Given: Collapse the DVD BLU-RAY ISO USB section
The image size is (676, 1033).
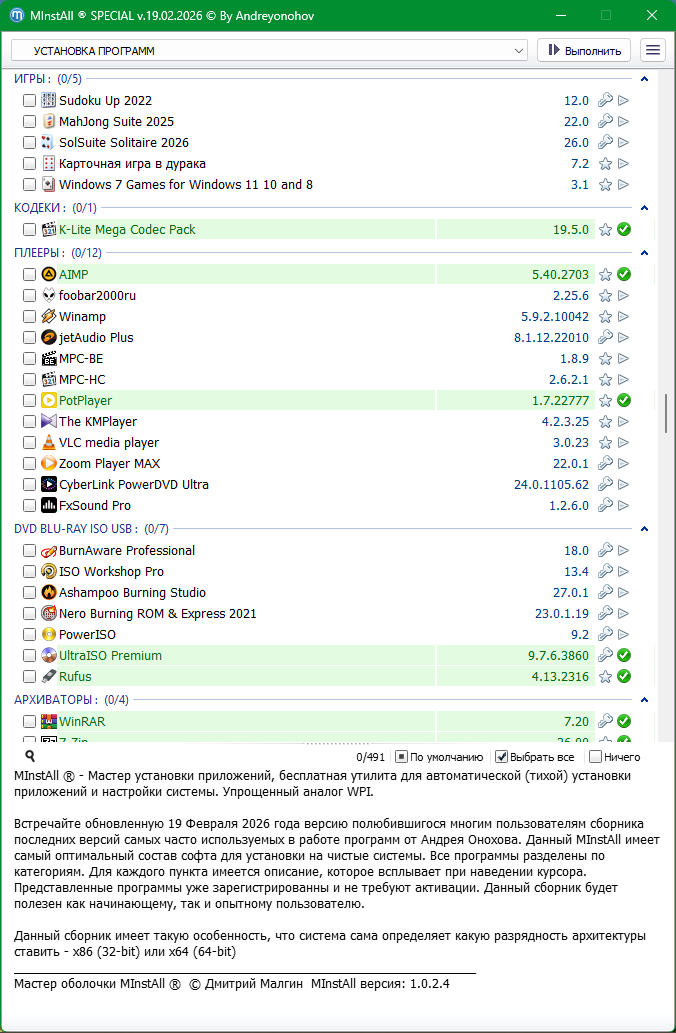Looking at the screenshot, I should pyautogui.click(x=644, y=529).
